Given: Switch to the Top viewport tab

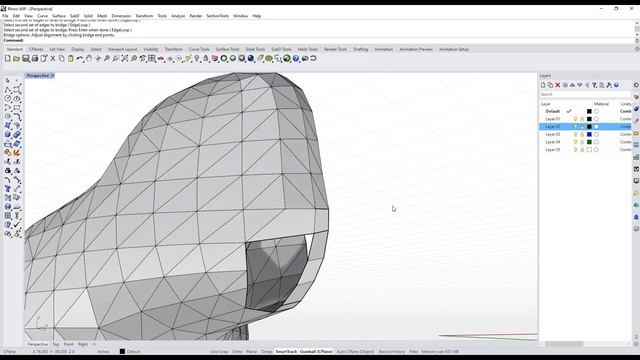Looking at the screenshot, I should 56,344.
